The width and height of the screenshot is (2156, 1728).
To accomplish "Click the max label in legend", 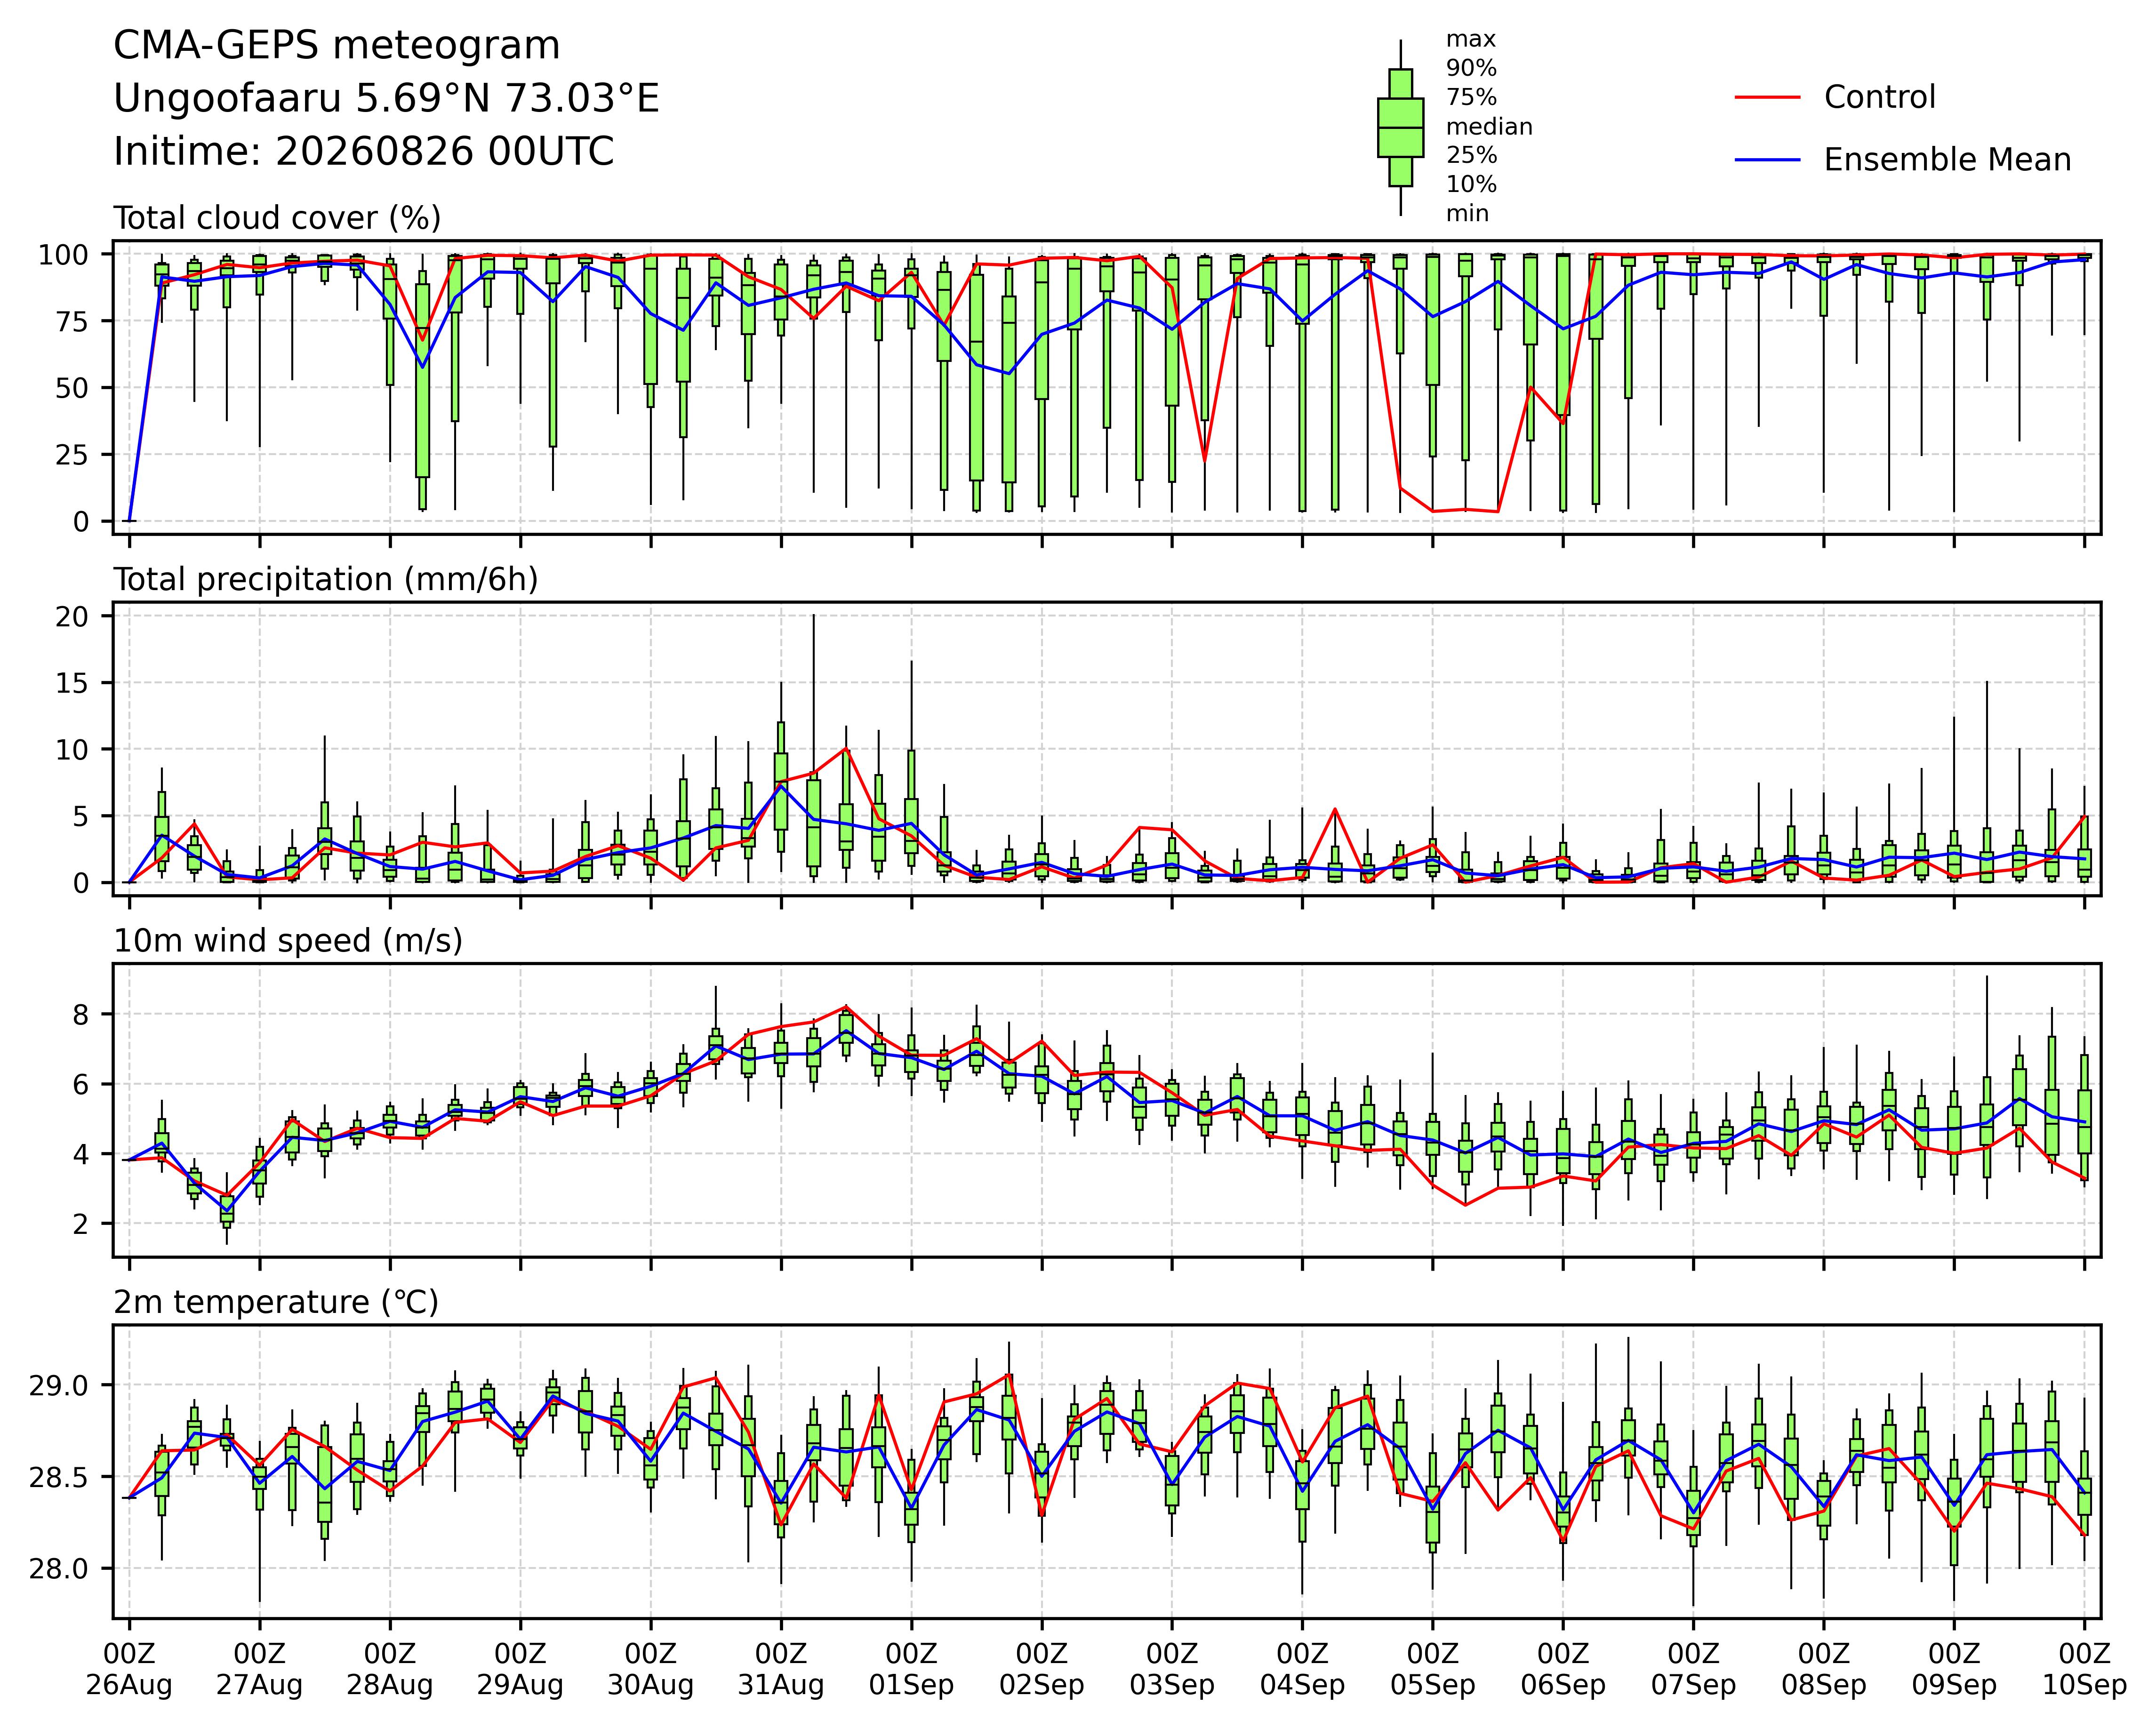I will click(1471, 40).
